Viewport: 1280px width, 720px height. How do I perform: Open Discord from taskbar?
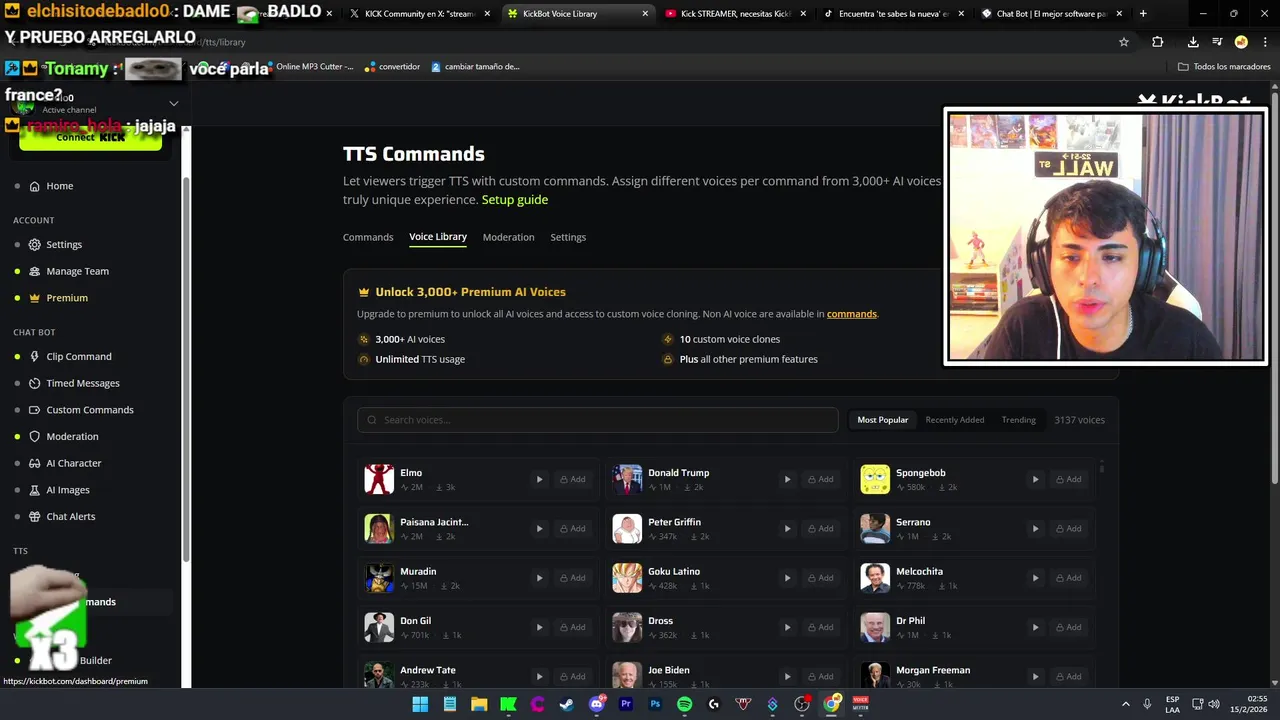(x=597, y=704)
